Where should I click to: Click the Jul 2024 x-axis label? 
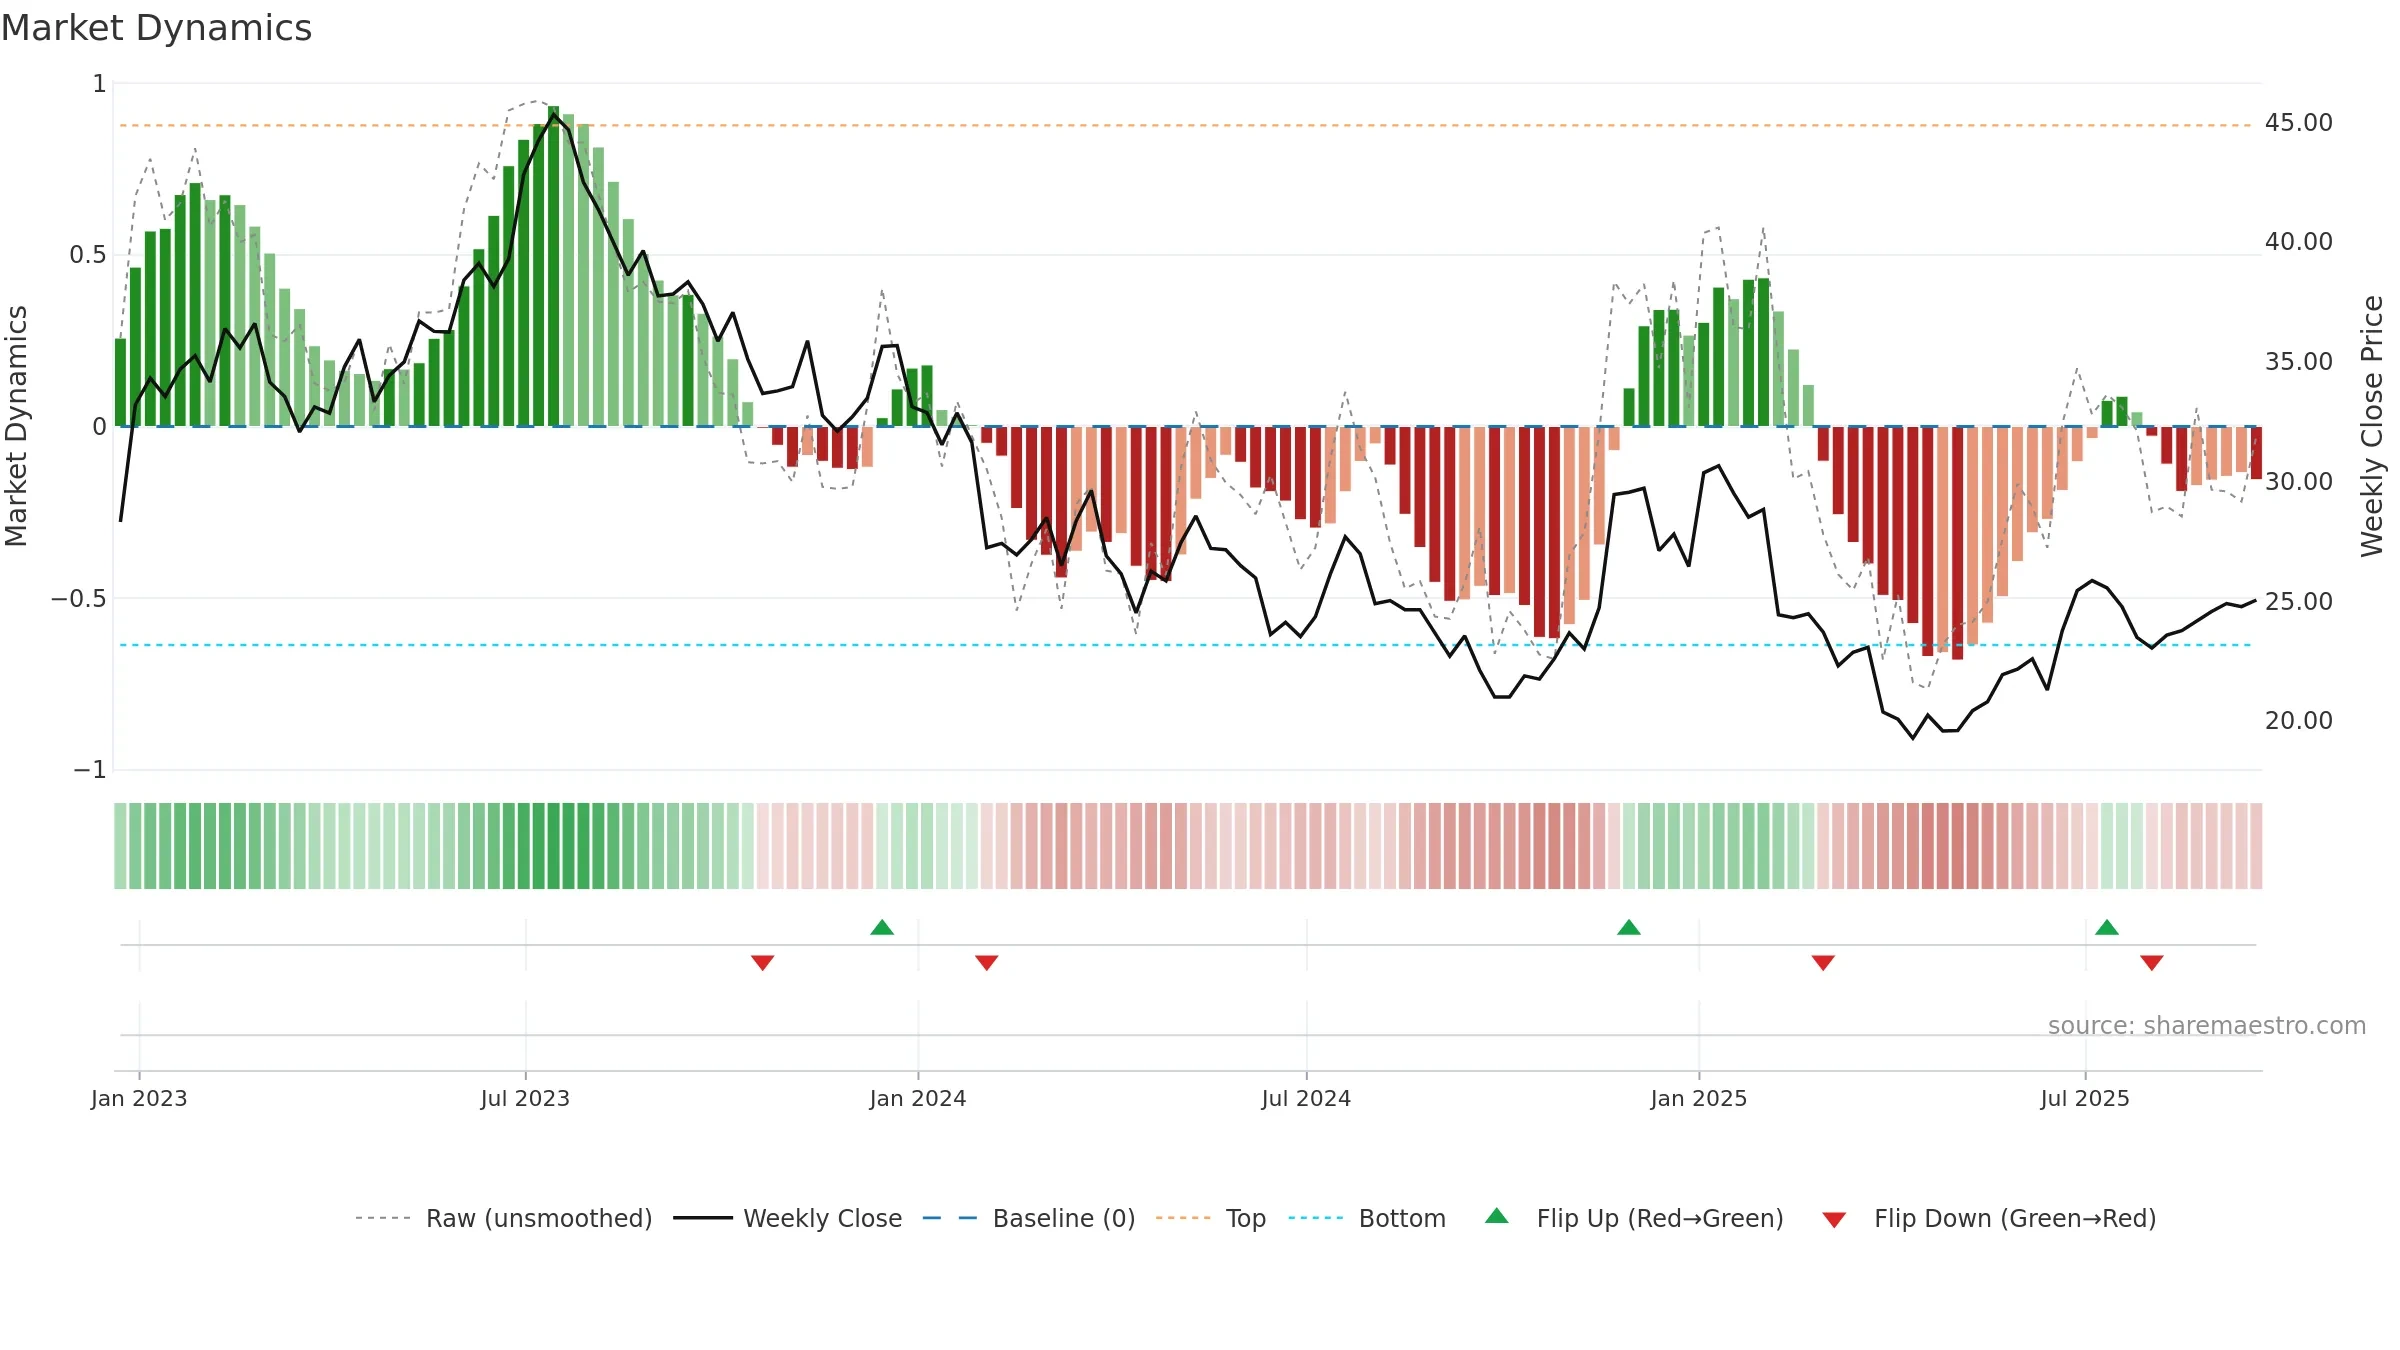(1306, 1098)
